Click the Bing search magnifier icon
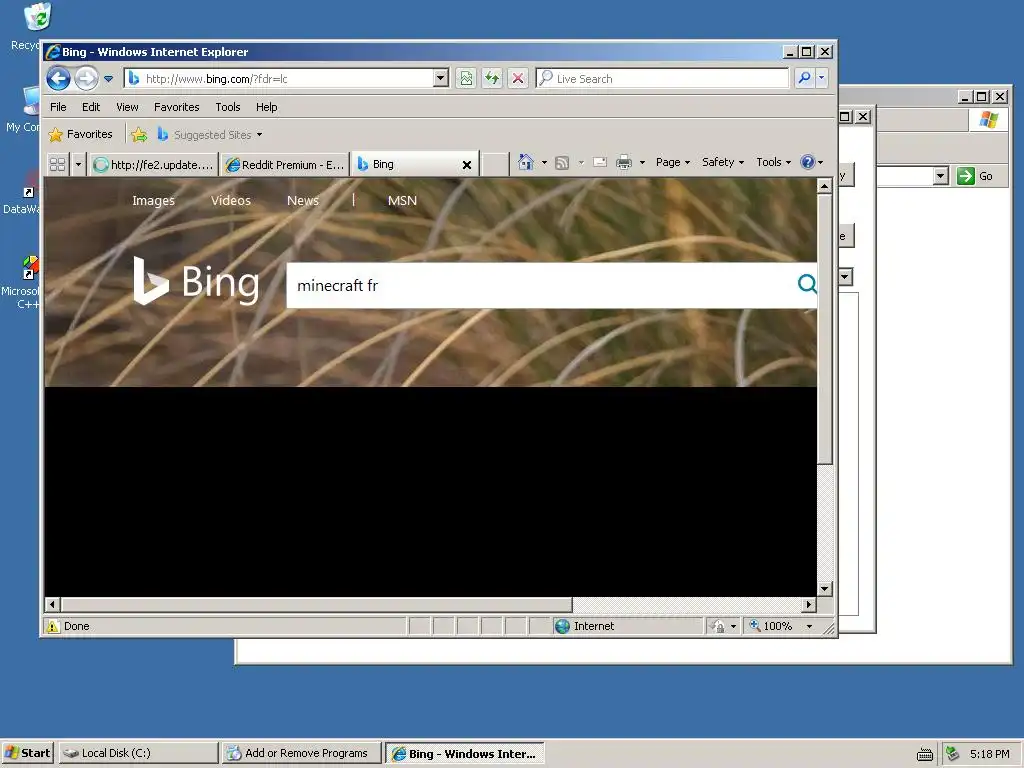 pos(807,283)
